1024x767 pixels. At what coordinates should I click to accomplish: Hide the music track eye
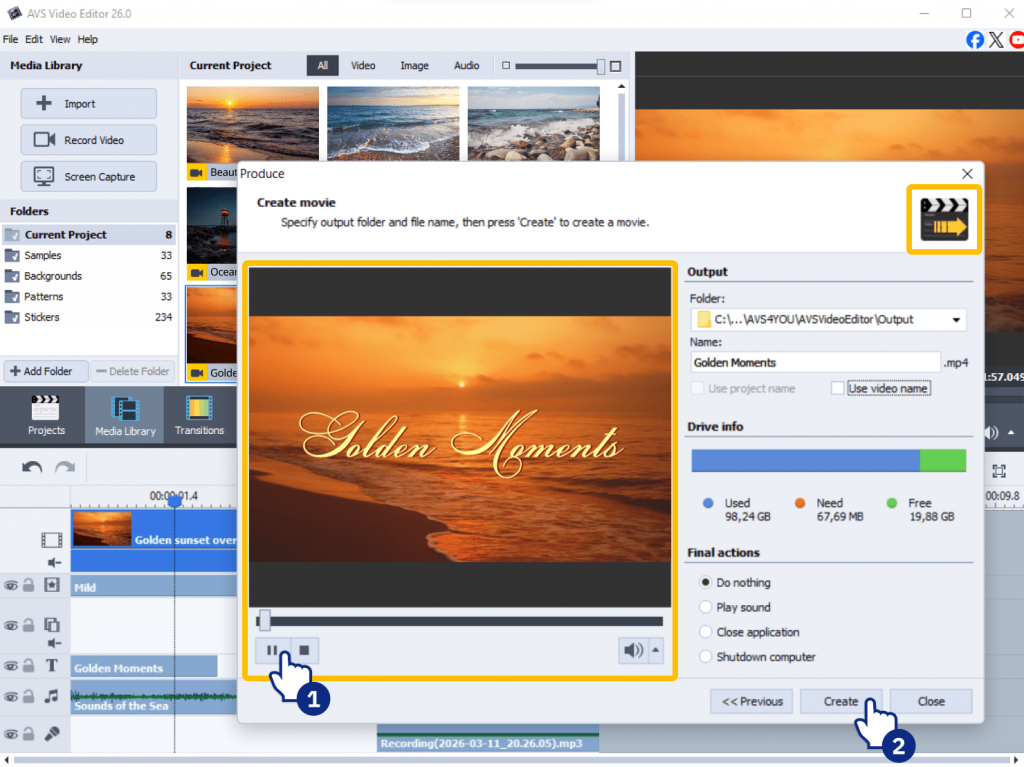(x=10, y=697)
